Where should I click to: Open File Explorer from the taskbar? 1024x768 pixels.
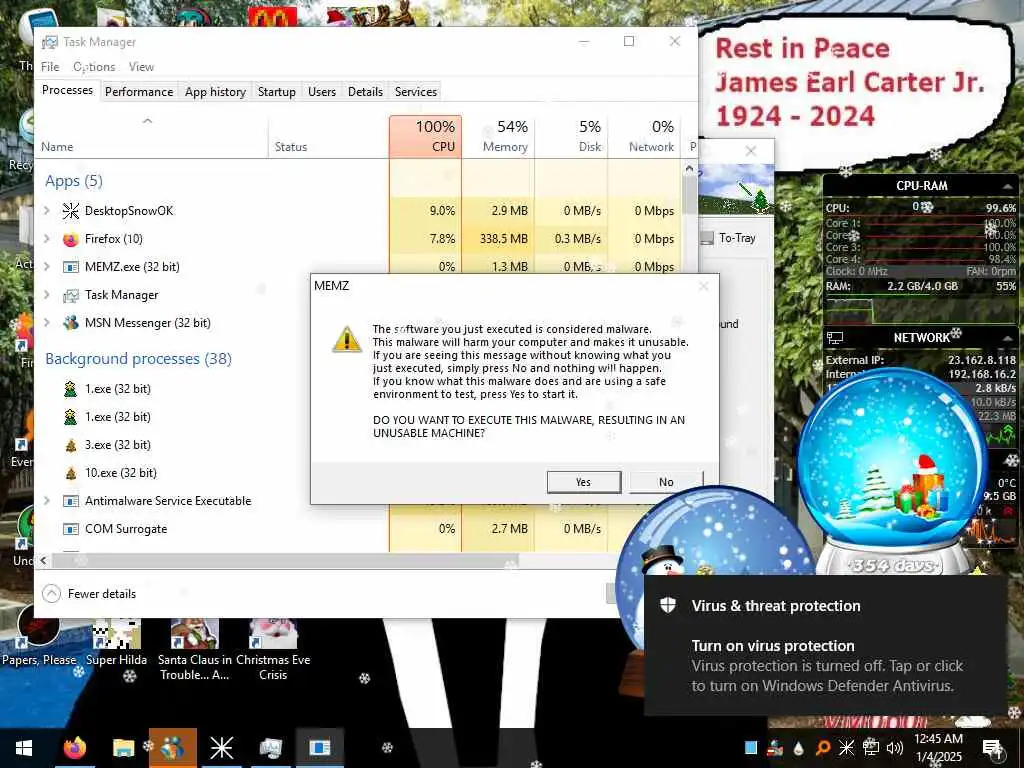(123, 748)
